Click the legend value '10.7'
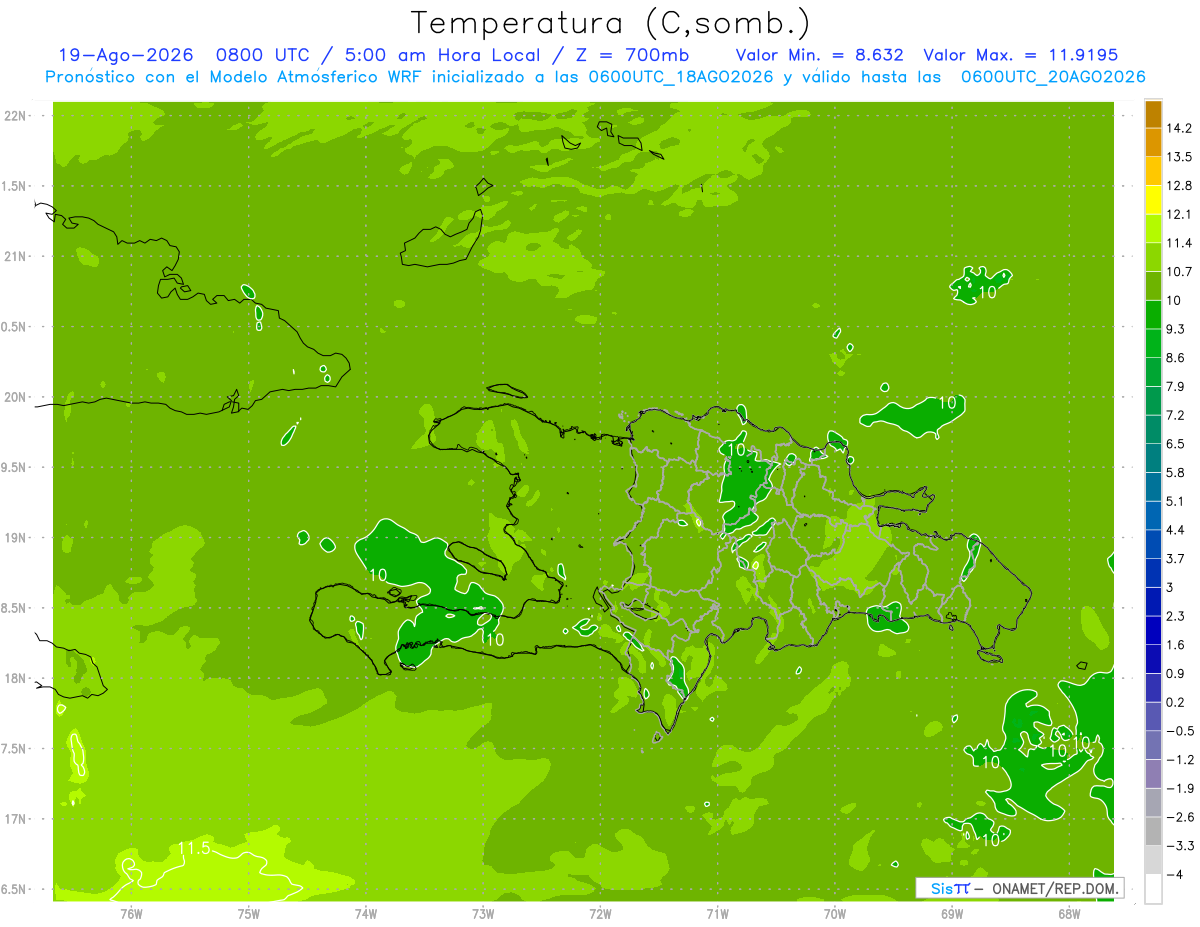This screenshot has width=1200, height=927. tap(1180, 272)
